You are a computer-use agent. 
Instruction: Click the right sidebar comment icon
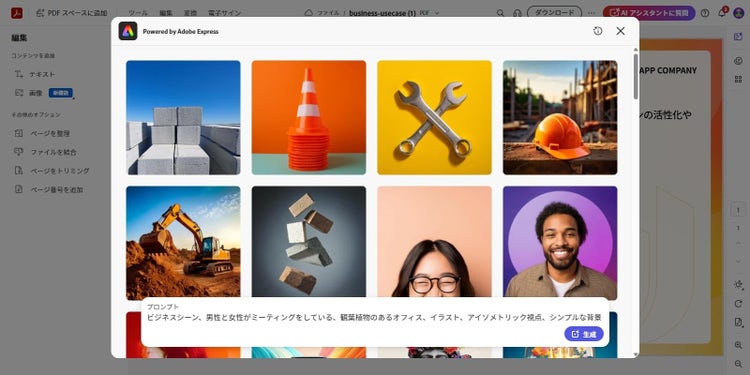pos(738,61)
